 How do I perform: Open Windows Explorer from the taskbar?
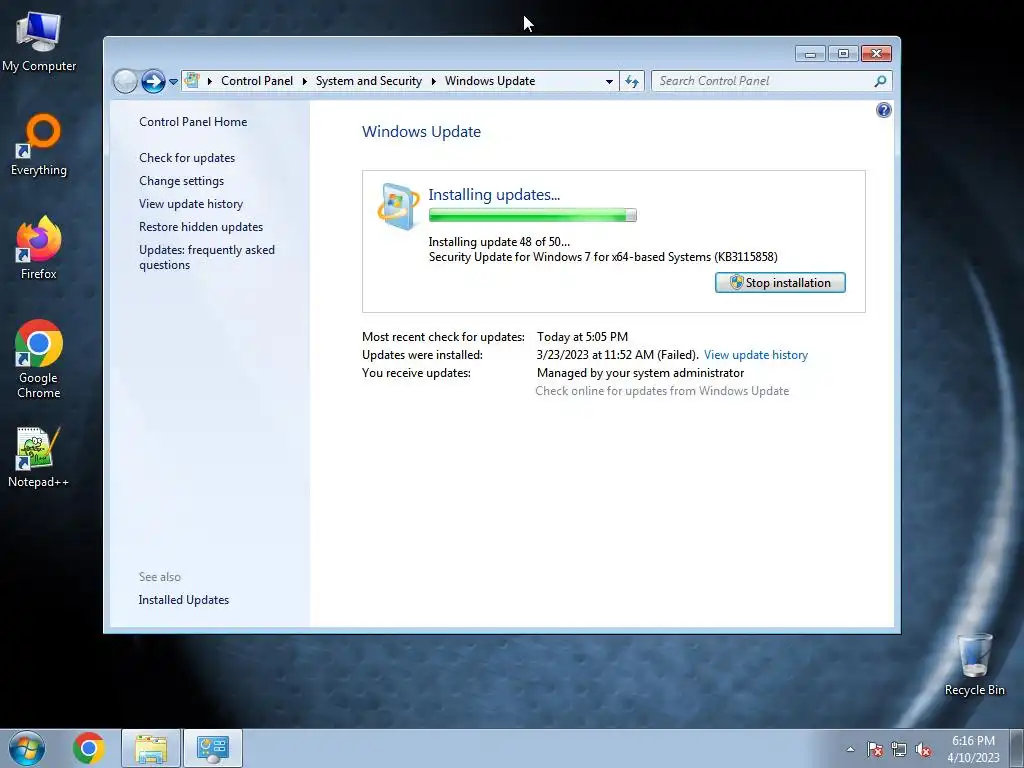pyautogui.click(x=151, y=748)
